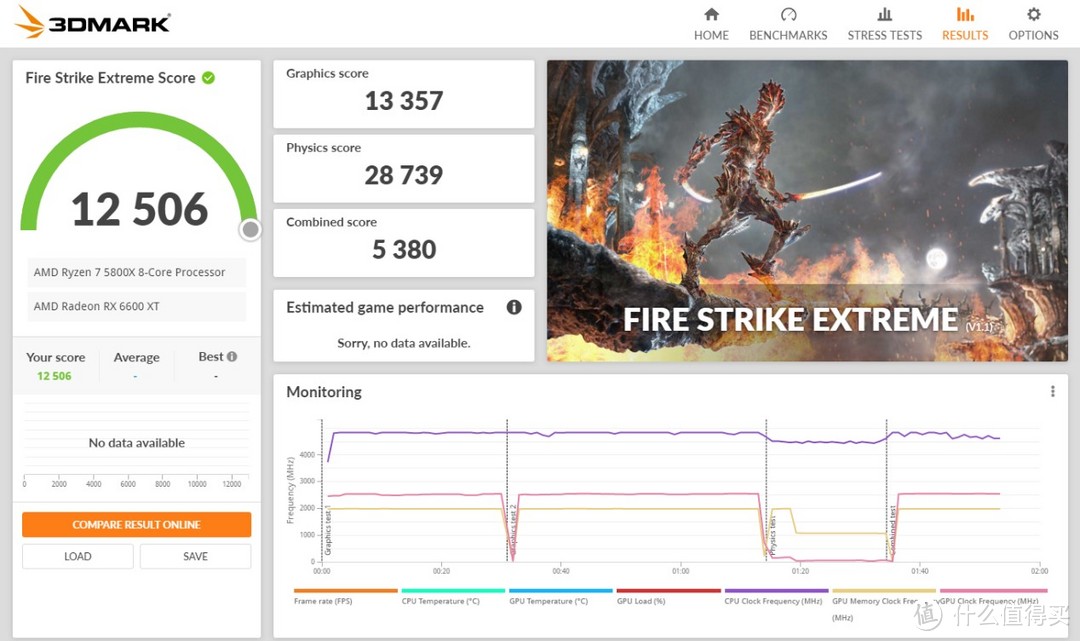Image resolution: width=1080 pixels, height=641 pixels.
Task: Click the LOAD button
Action: click(78, 556)
